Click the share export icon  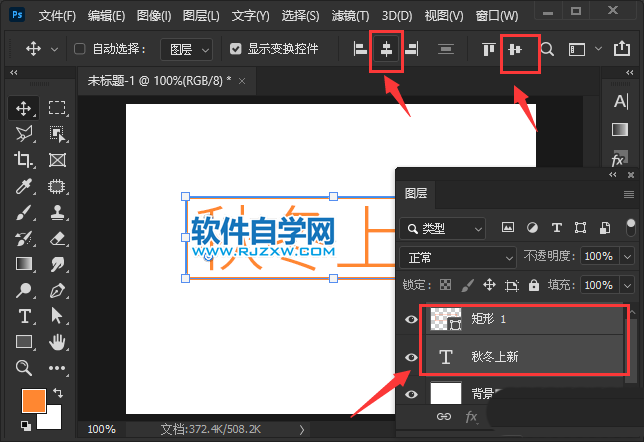point(622,48)
